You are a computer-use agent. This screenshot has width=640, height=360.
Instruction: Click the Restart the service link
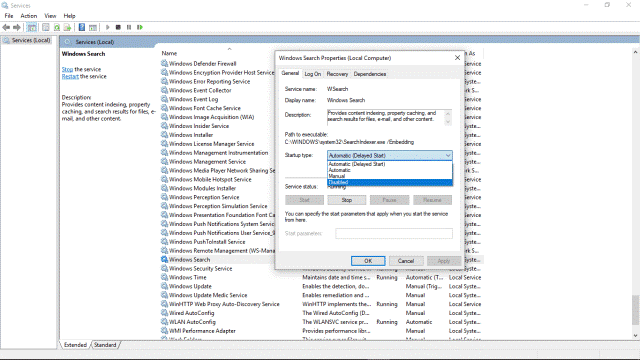pyautogui.click(x=70, y=76)
